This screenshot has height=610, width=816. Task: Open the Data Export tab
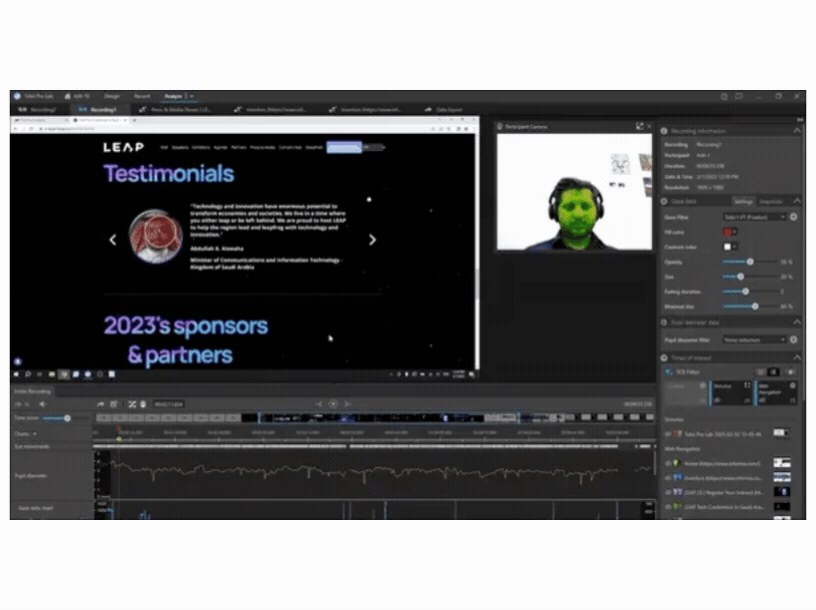pos(444,110)
